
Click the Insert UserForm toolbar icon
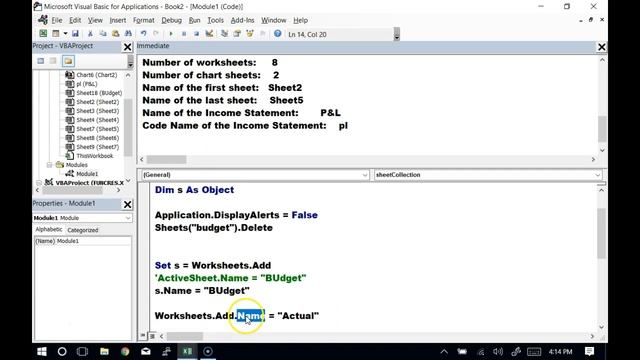pos(56,34)
